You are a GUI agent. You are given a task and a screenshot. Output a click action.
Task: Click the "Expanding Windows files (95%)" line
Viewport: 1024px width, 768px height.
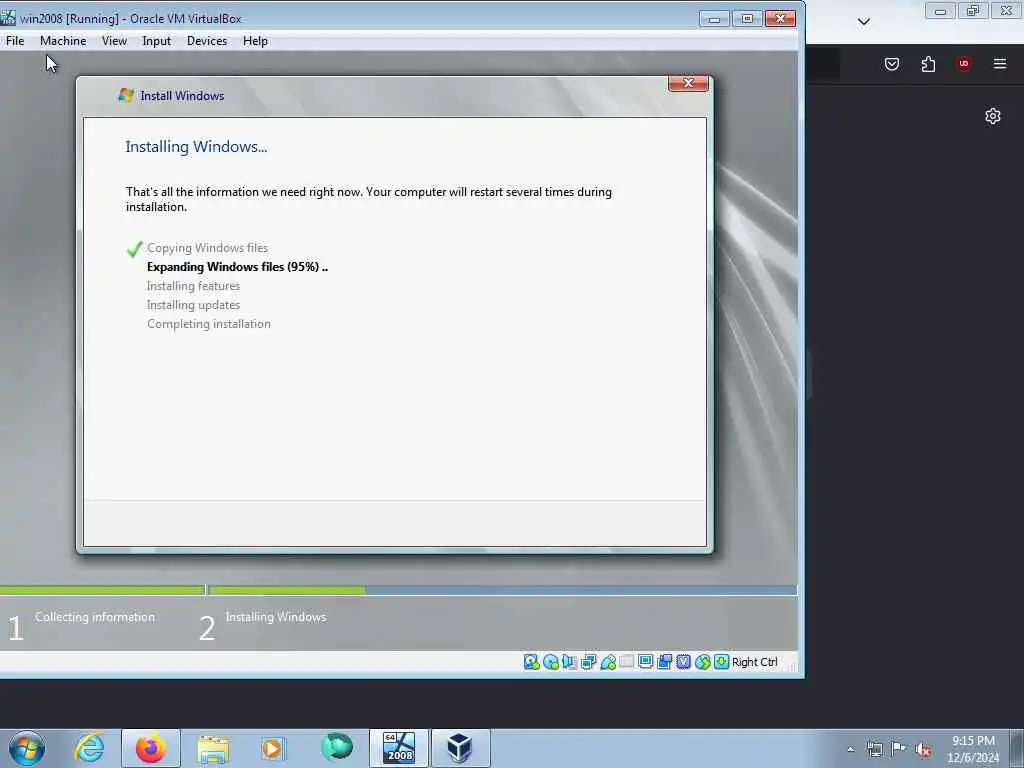237,266
